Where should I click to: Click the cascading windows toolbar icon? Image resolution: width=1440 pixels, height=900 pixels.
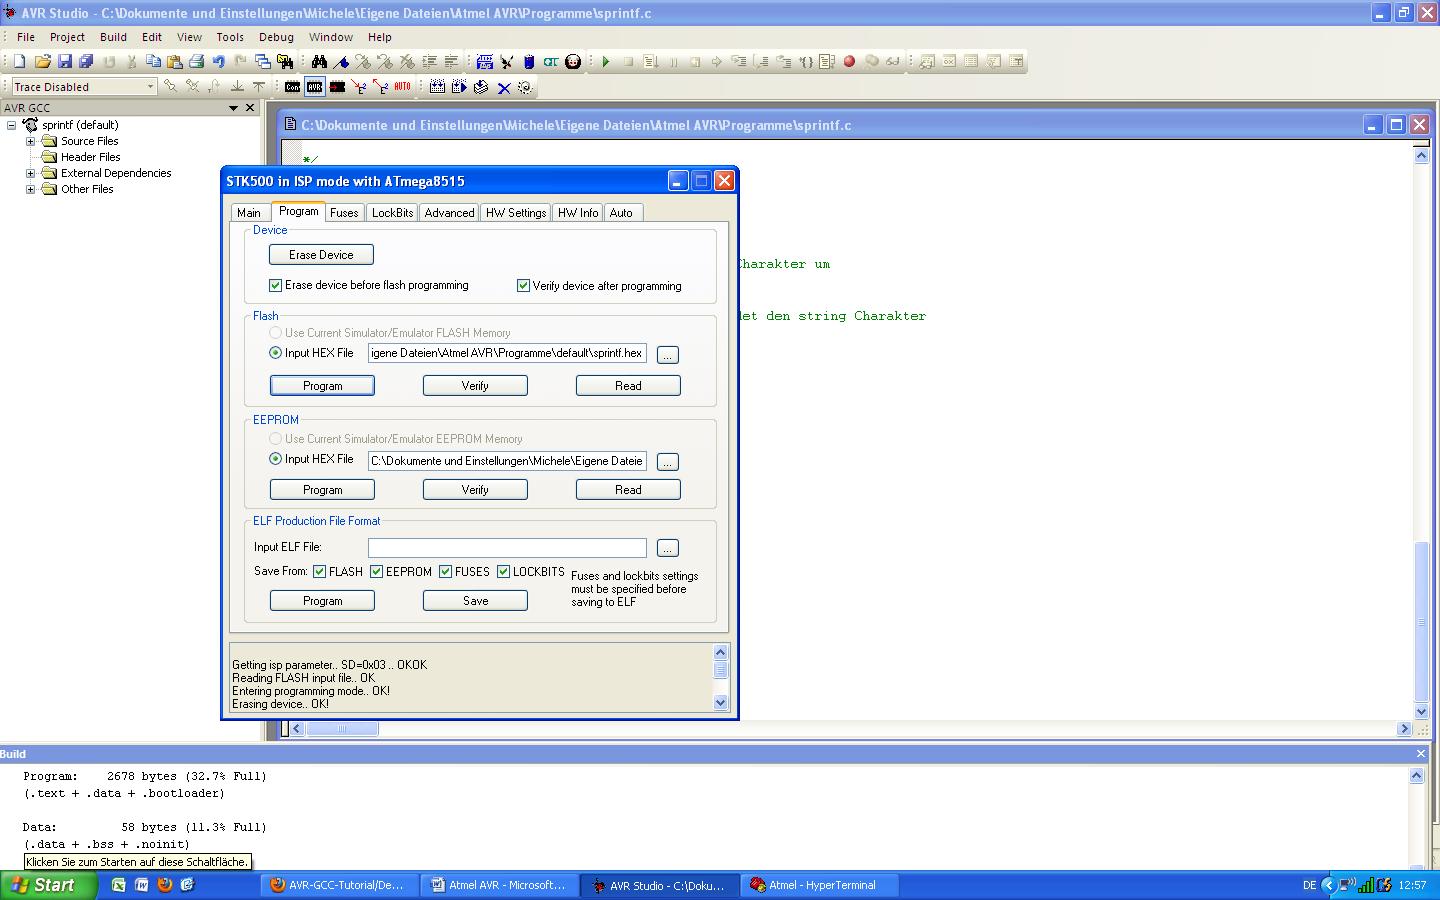pyautogui.click(x=262, y=61)
